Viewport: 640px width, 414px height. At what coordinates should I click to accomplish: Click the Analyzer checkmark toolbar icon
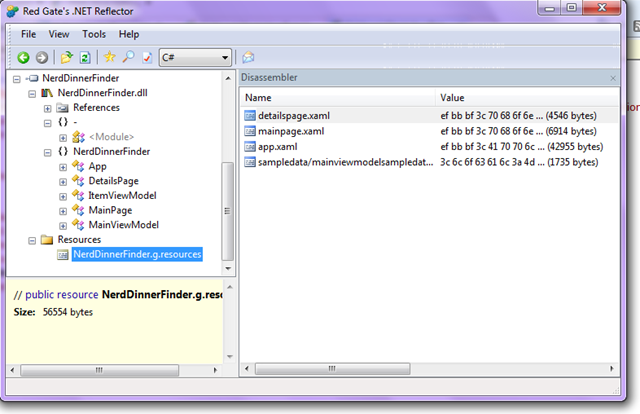147,58
